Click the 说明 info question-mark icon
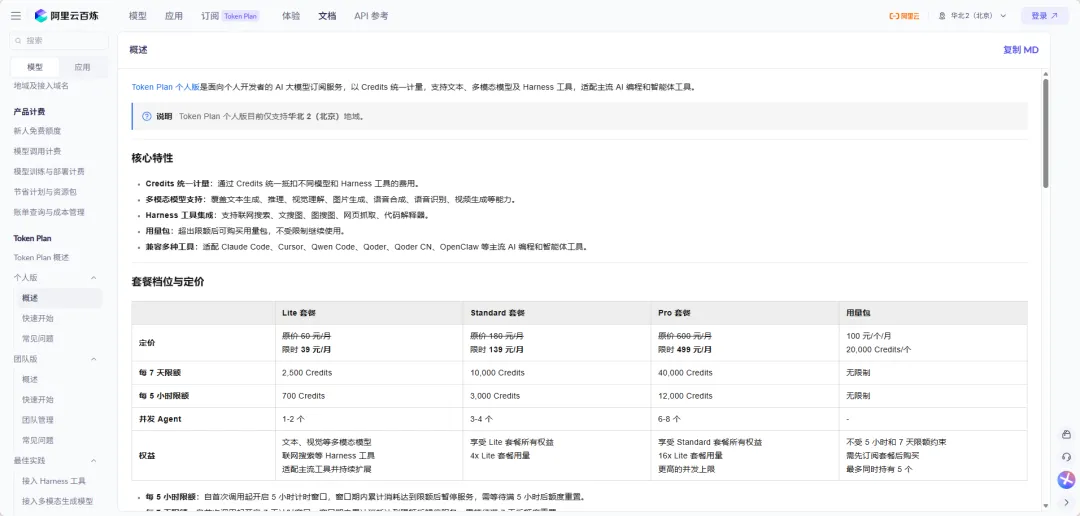Screen dimensions: 1080x516 (x=147, y=116)
